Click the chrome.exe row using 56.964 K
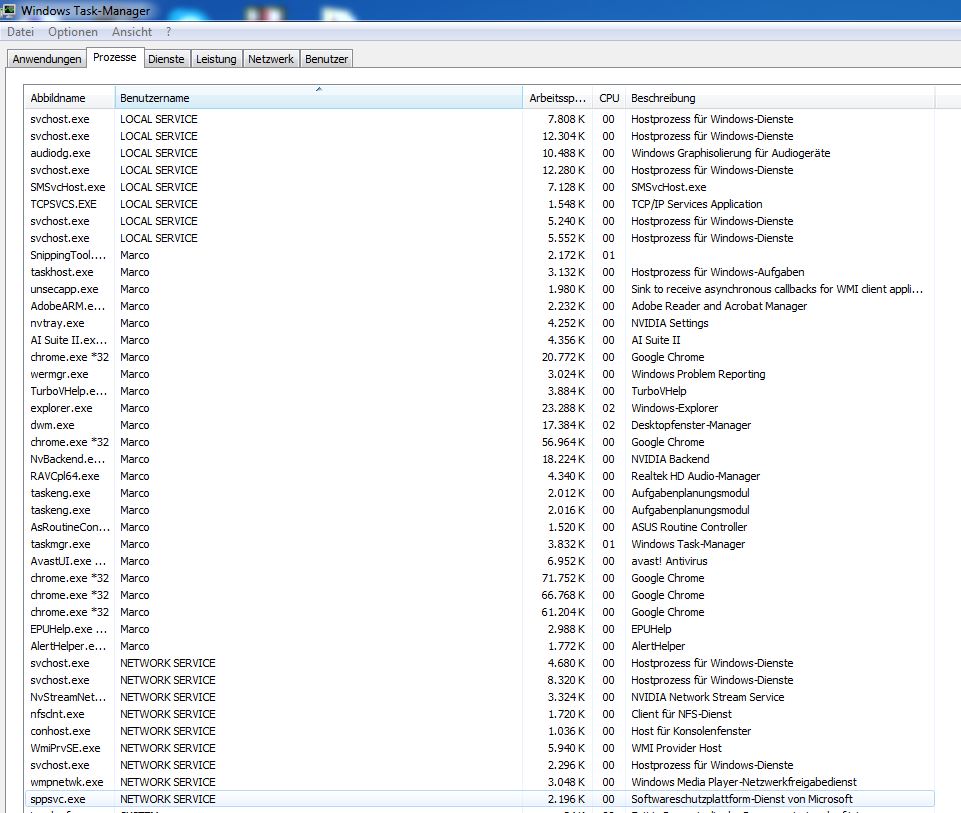 [x=480, y=442]
